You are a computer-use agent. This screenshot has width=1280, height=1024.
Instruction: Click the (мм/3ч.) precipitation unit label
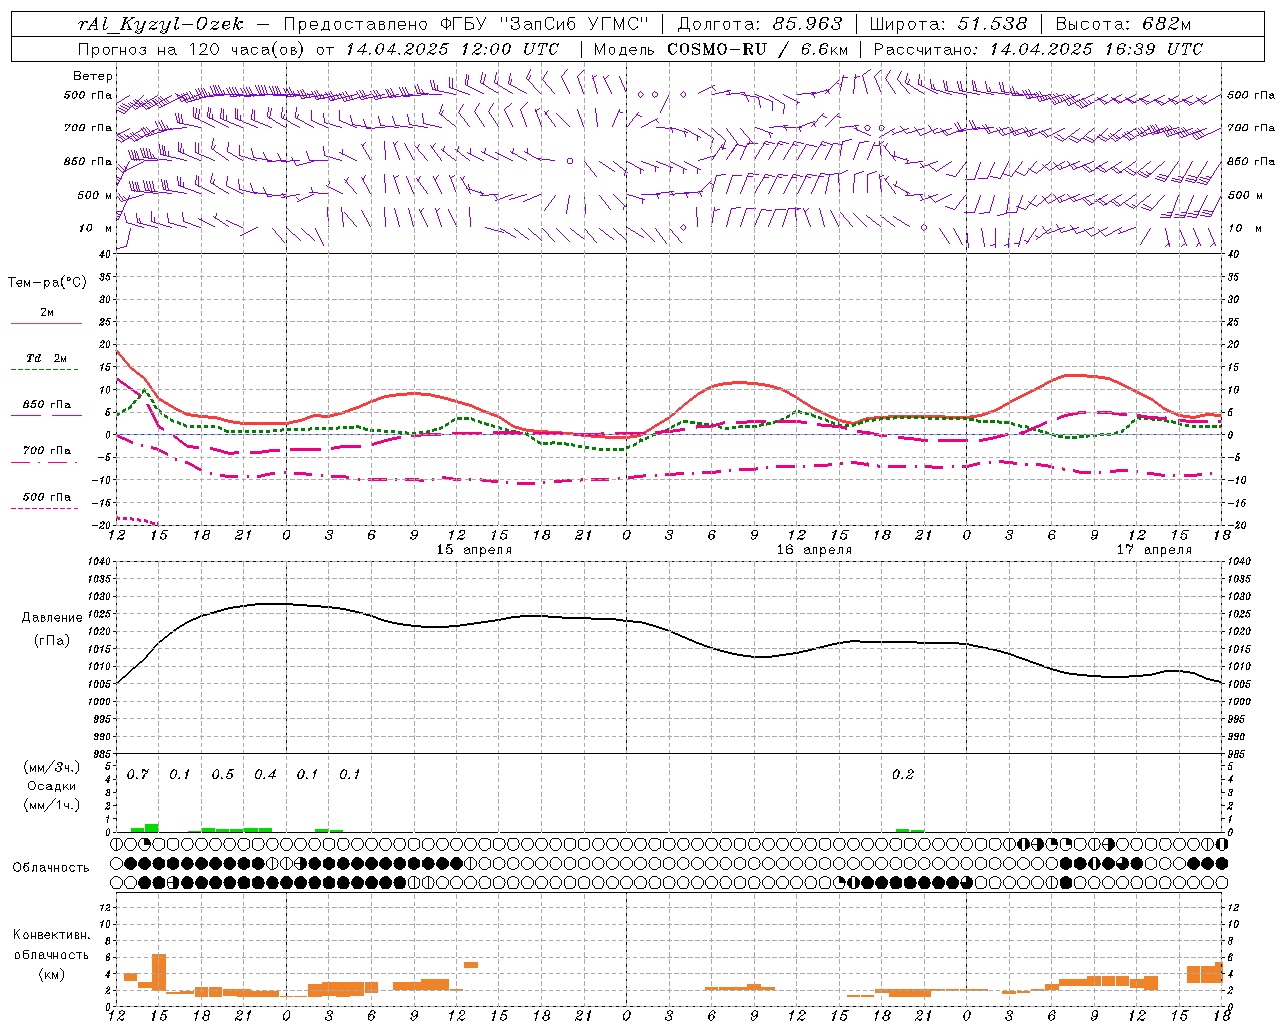[x=51, y=768]
